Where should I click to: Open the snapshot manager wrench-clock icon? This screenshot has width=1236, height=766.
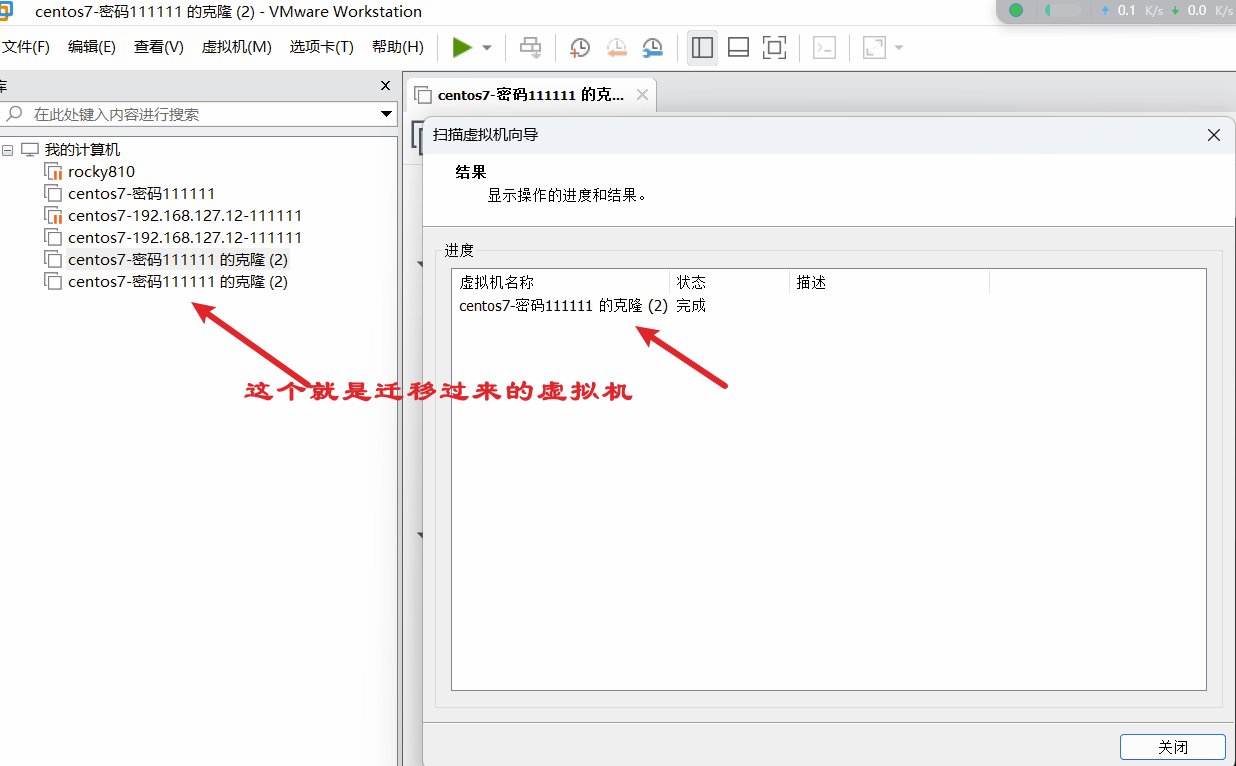653,48
